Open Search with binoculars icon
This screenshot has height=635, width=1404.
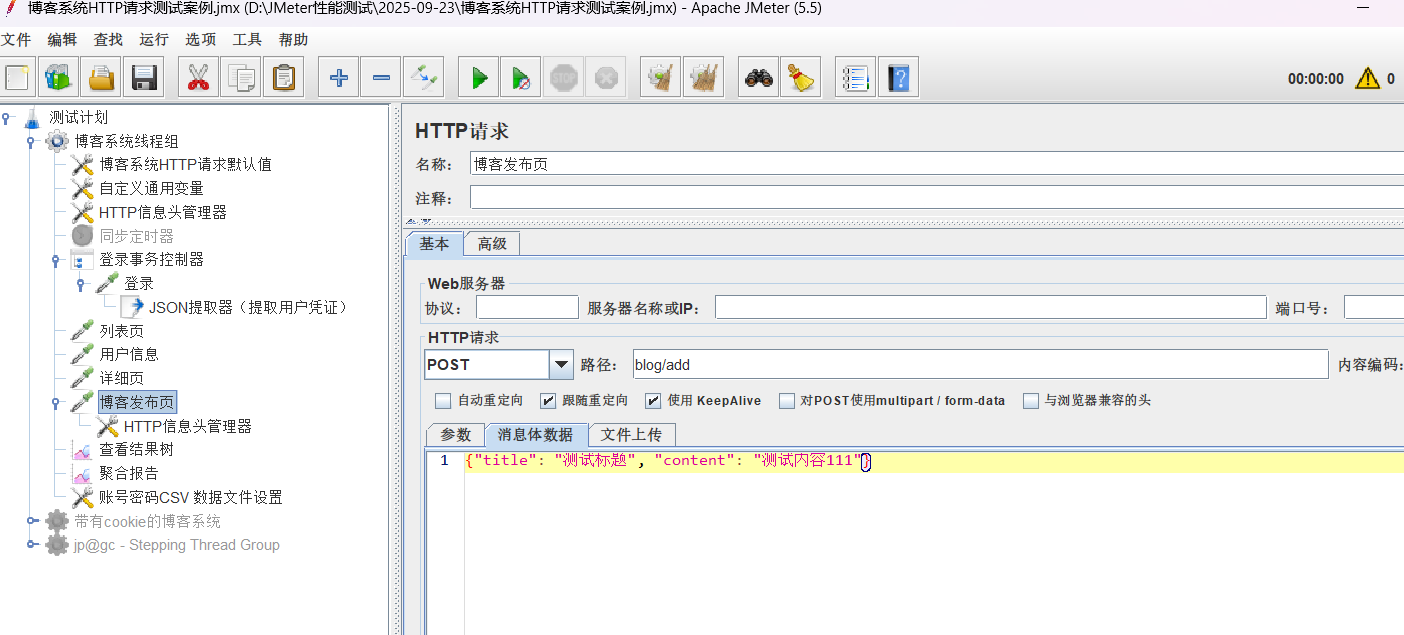pyautogui.click(x=758, y=77)
